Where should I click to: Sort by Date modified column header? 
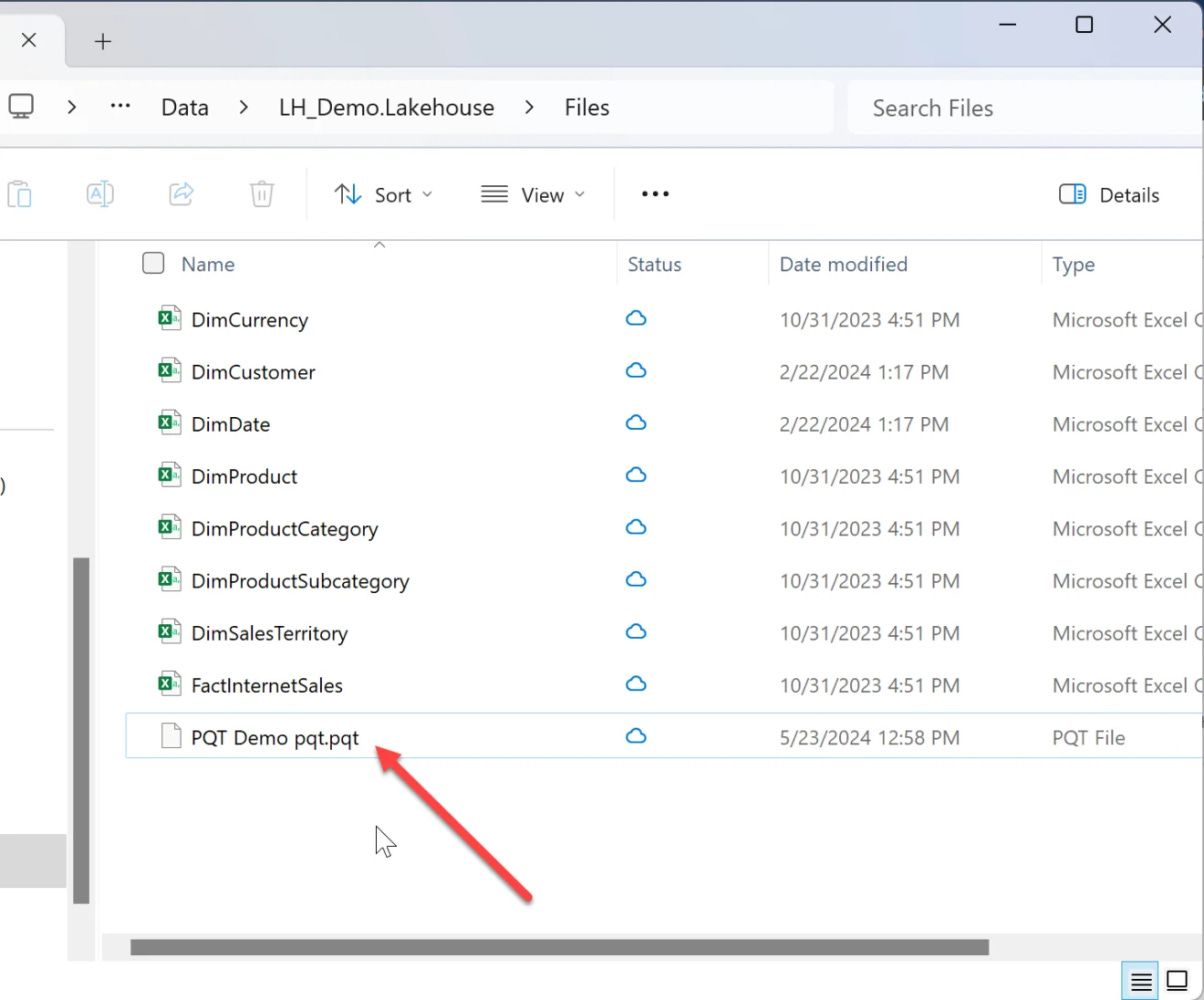843,264
